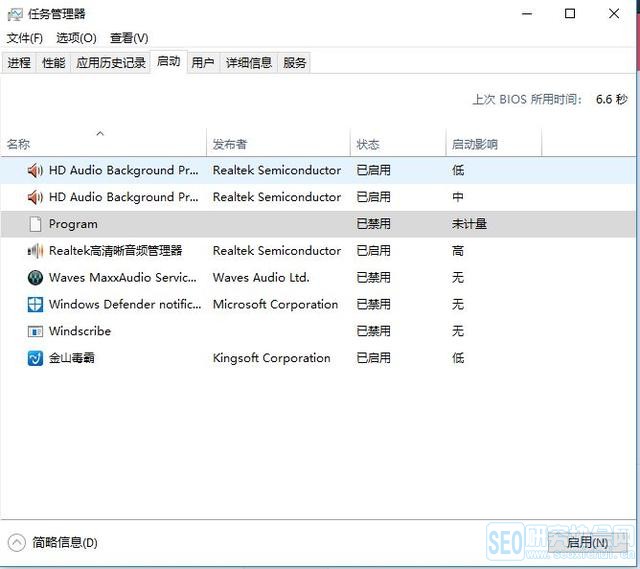Switch to the 服务 tab
Screen dimensions: 640x569
click(x=294, y=62)
